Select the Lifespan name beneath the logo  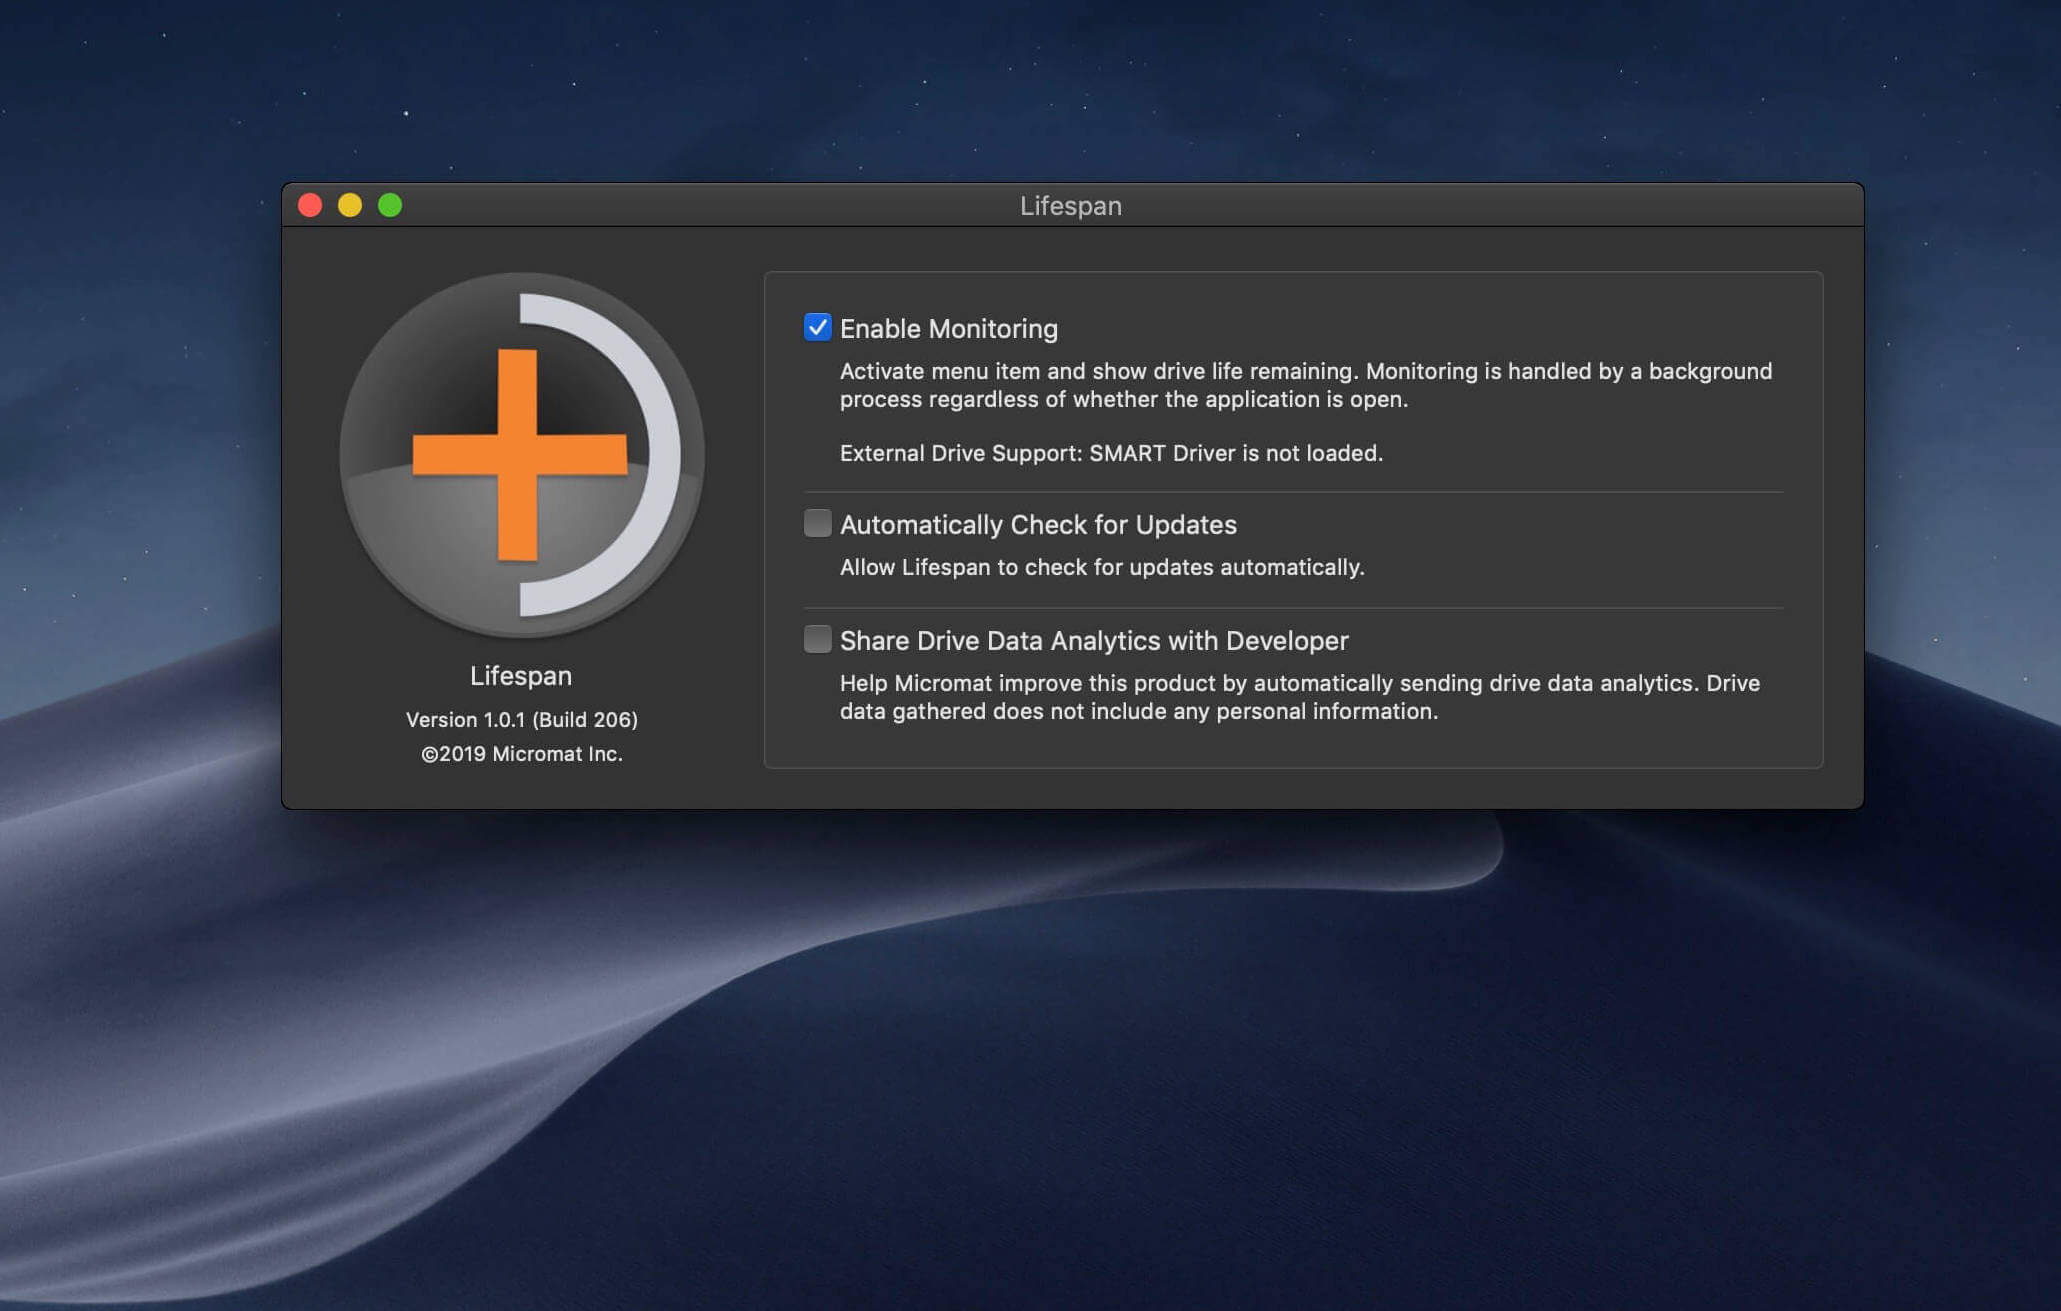pyautogui.click(x=521, y=676)
